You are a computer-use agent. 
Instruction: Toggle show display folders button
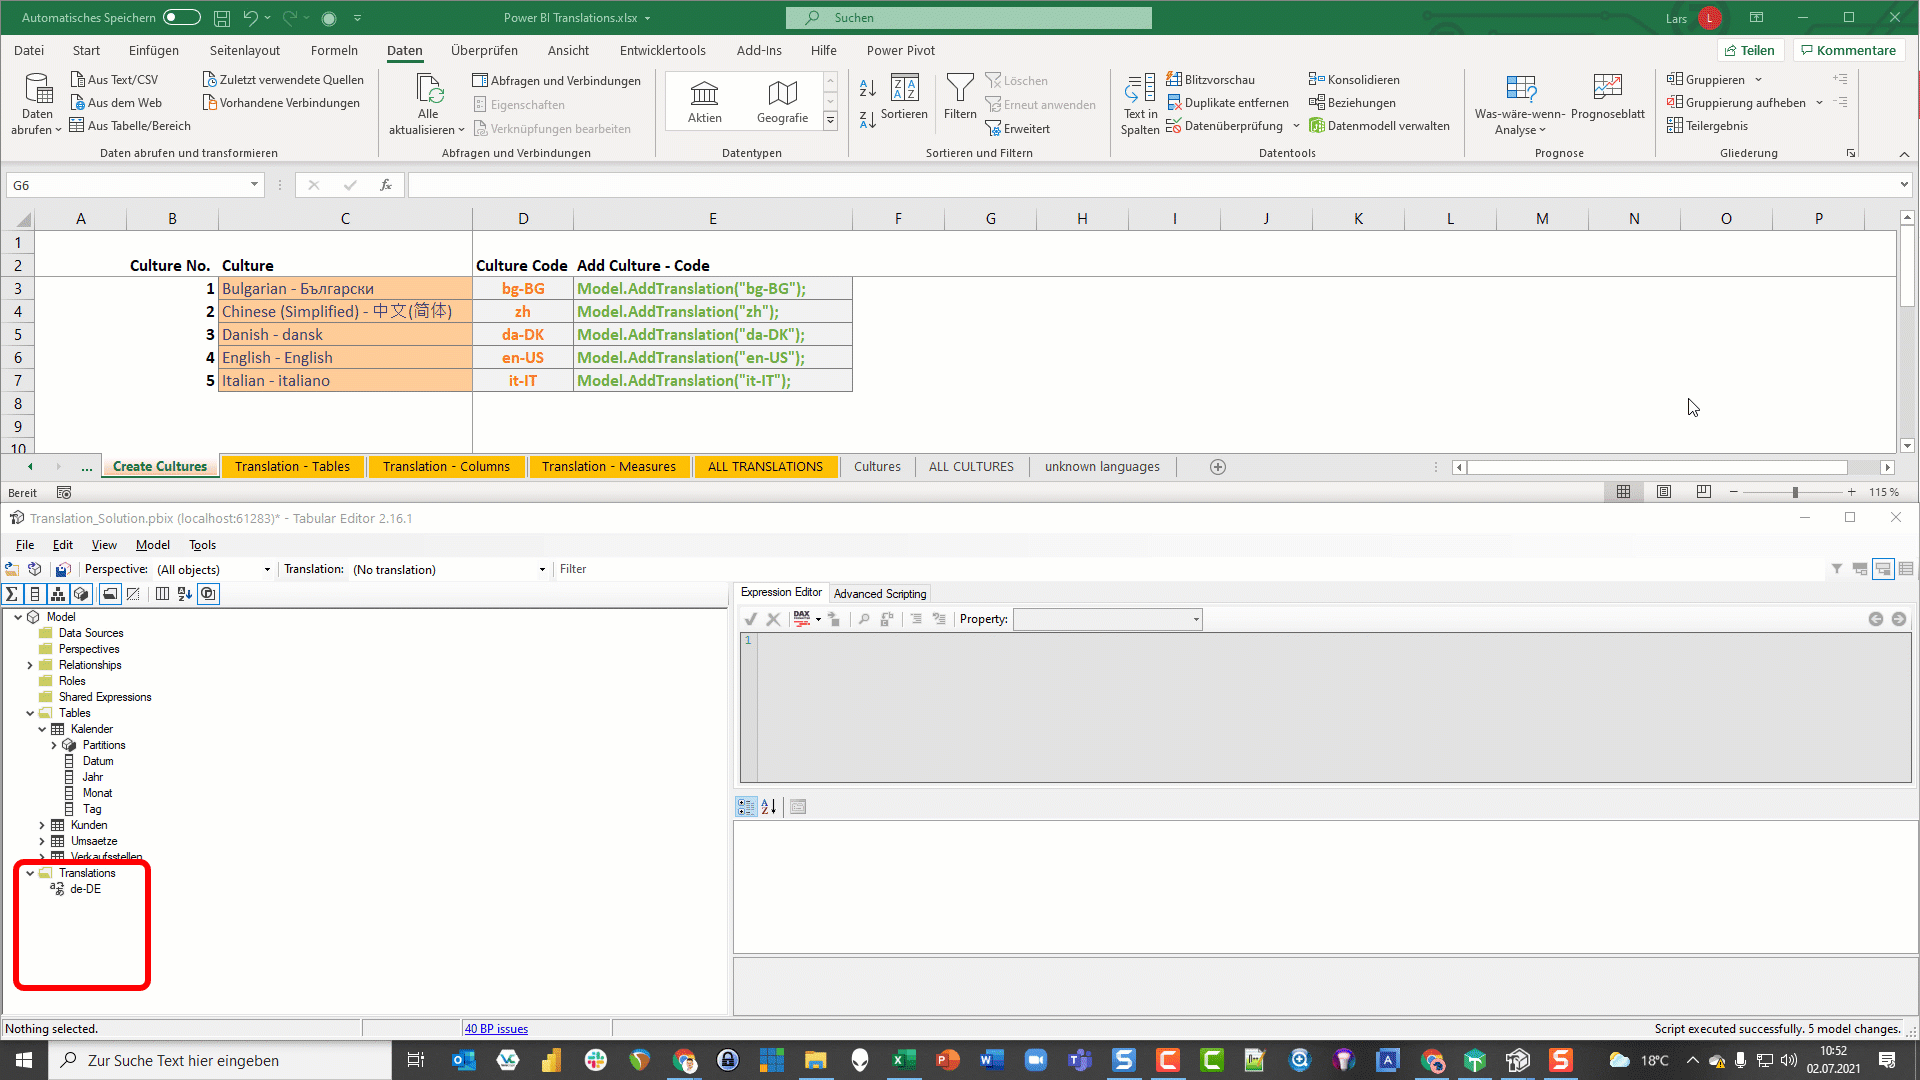pyautogui.click(x=110, y=594)
